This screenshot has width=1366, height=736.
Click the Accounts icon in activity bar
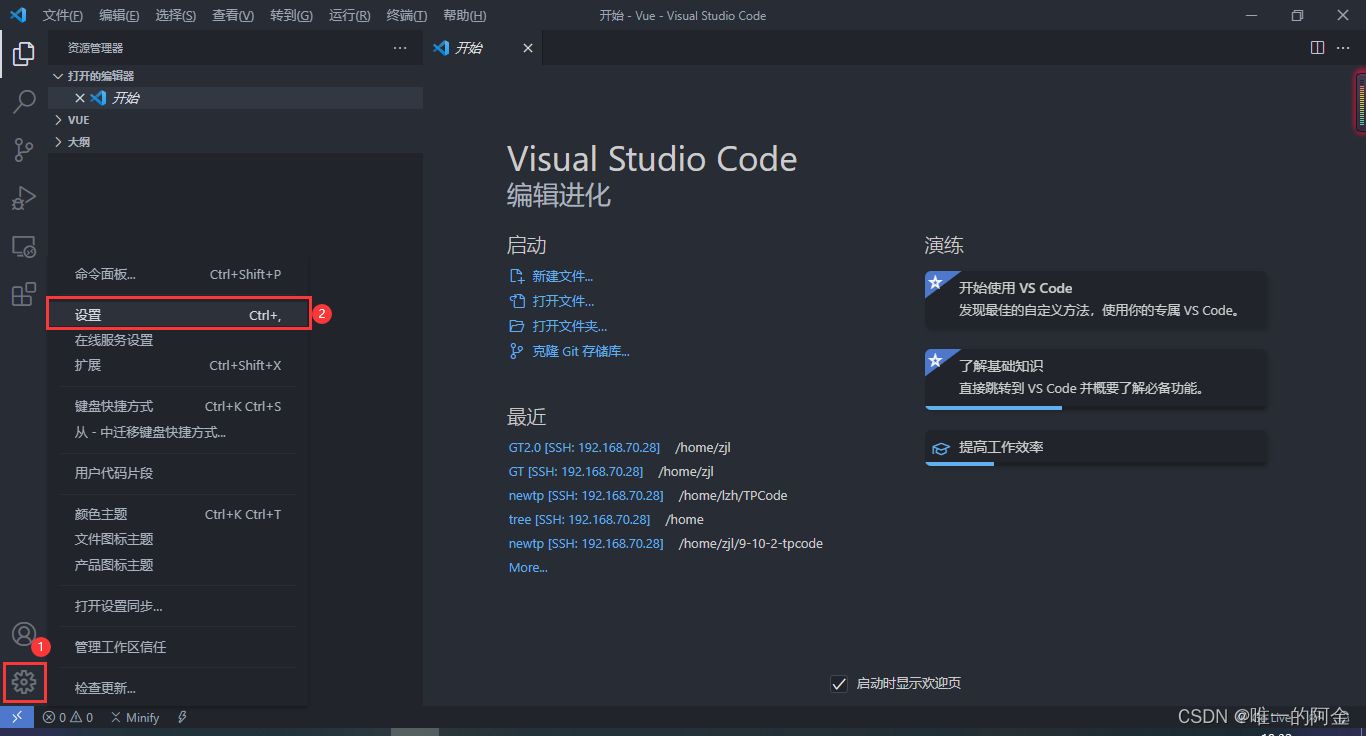click(x=24, y=634)
